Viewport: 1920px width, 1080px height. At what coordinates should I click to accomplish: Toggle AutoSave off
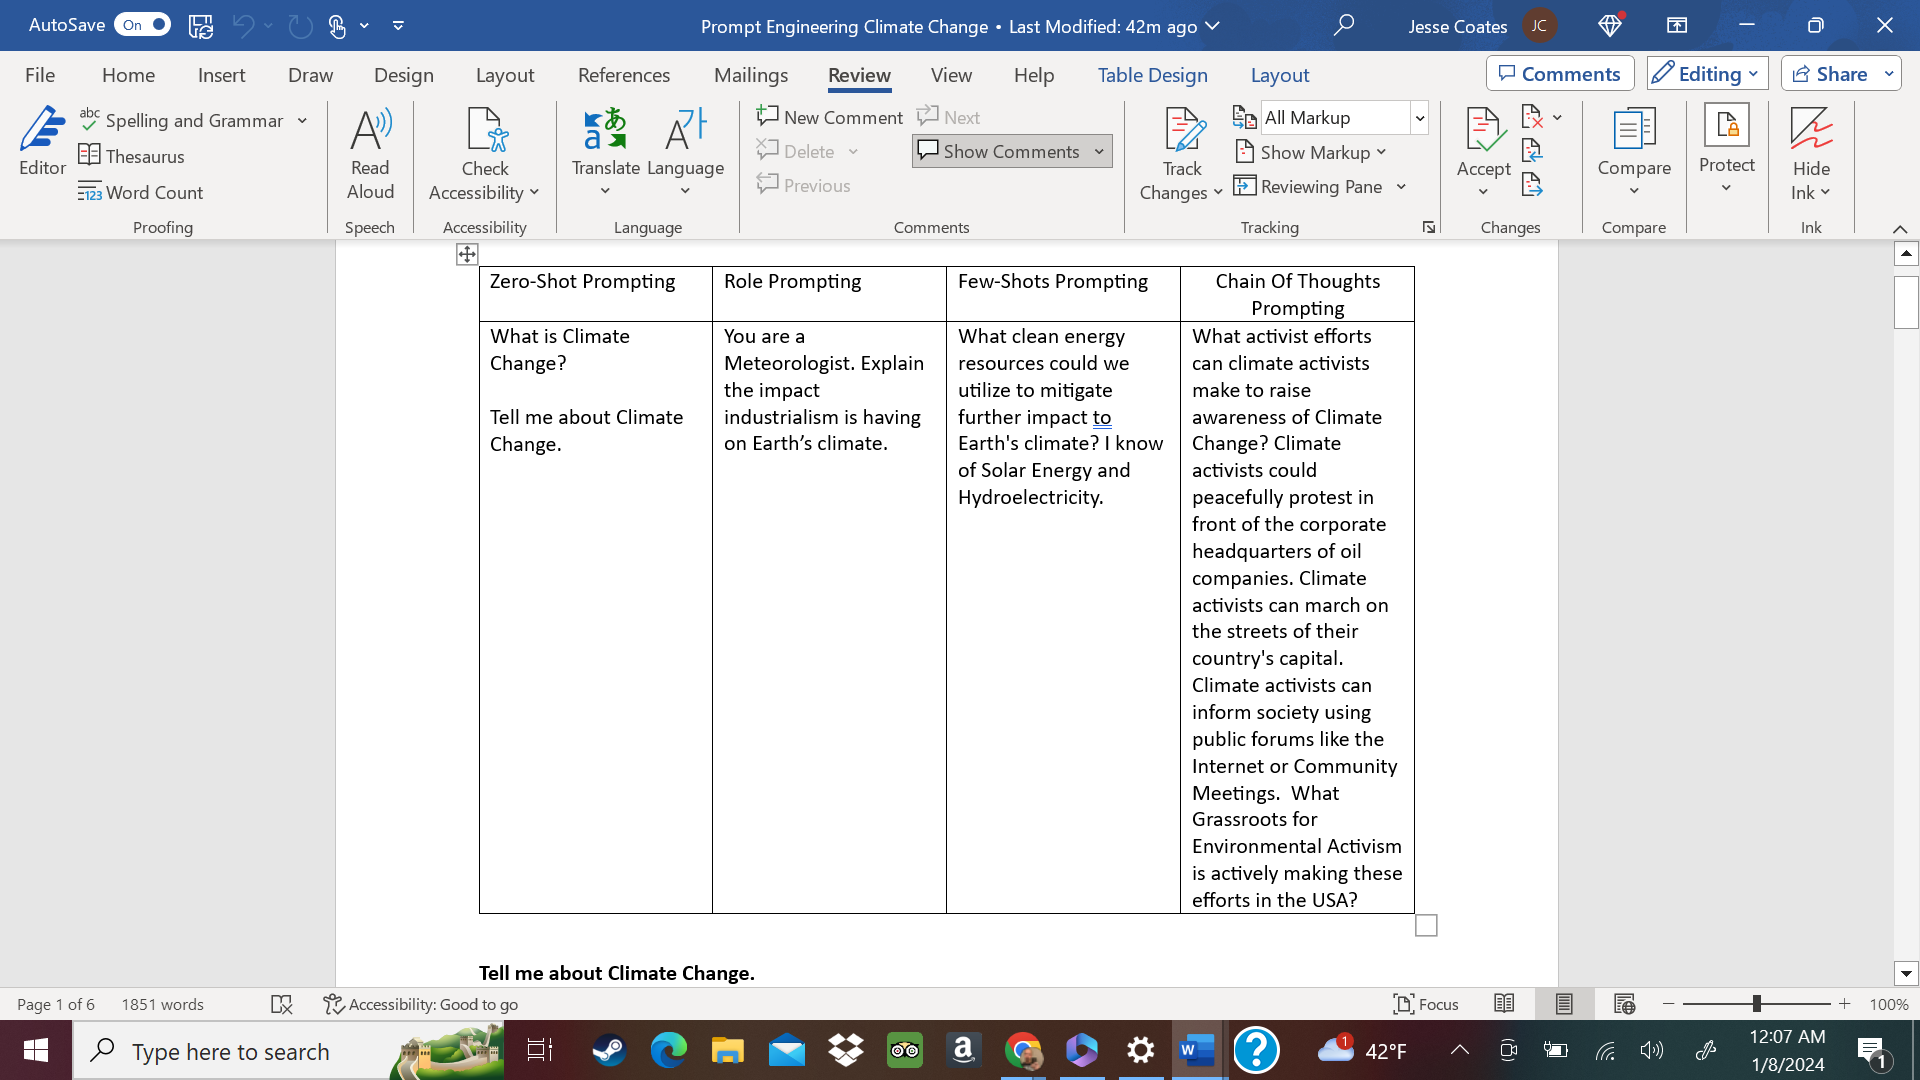[142, 25]
